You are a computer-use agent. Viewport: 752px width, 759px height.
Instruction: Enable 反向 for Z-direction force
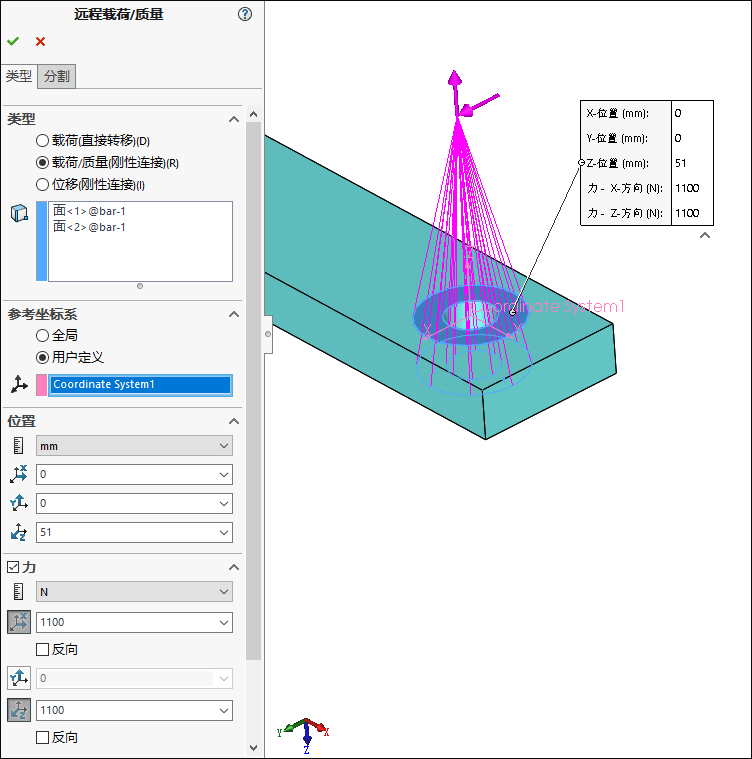pos(42,738)
